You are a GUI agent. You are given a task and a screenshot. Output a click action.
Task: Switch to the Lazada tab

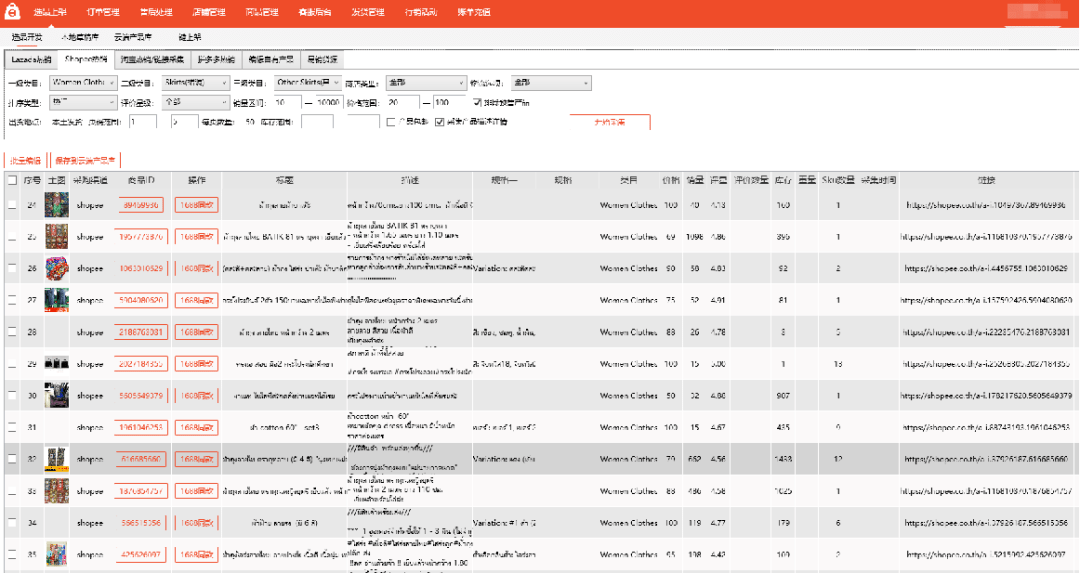coord(30,60)
